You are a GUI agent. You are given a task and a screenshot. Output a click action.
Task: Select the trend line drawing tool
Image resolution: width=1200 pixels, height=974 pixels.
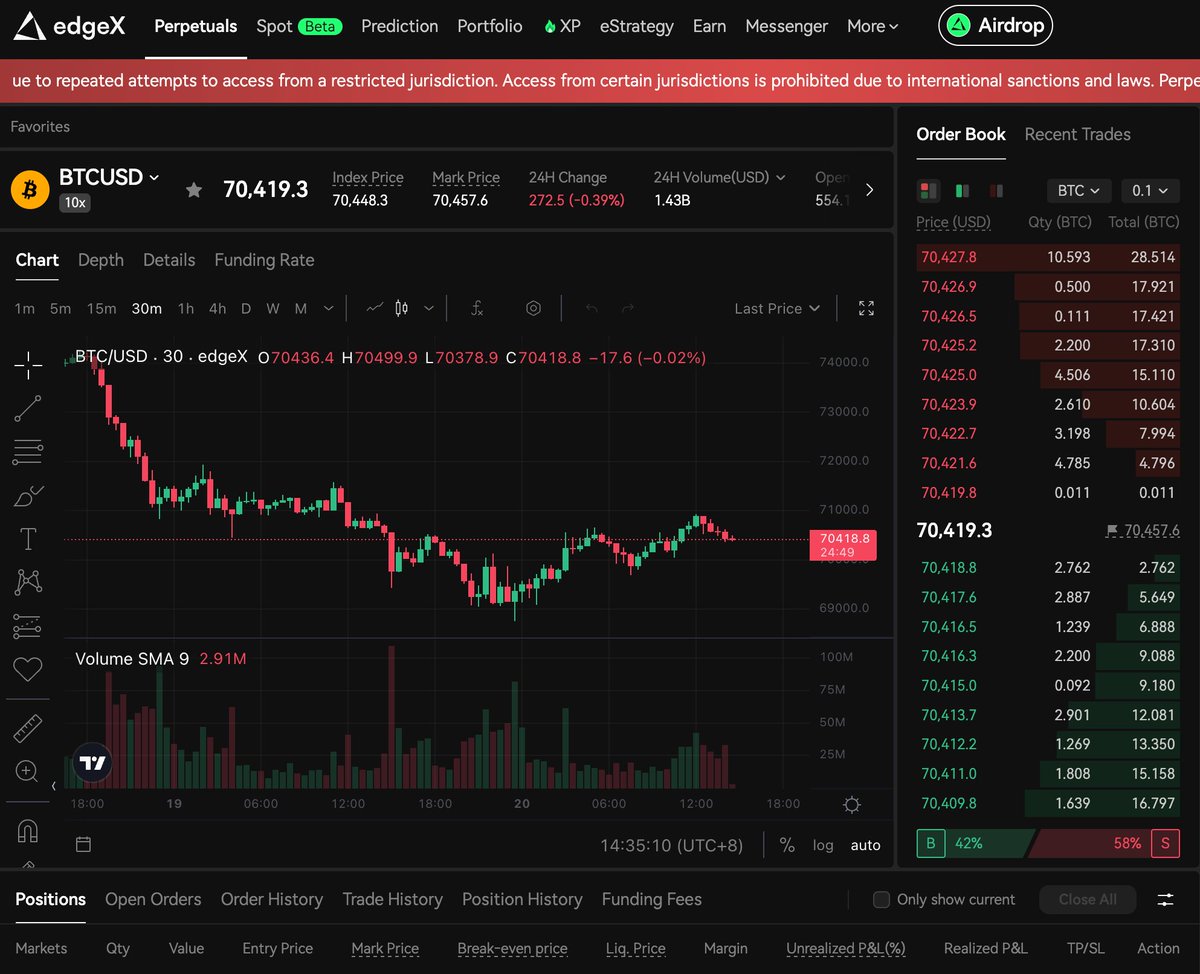coord(28,409)
